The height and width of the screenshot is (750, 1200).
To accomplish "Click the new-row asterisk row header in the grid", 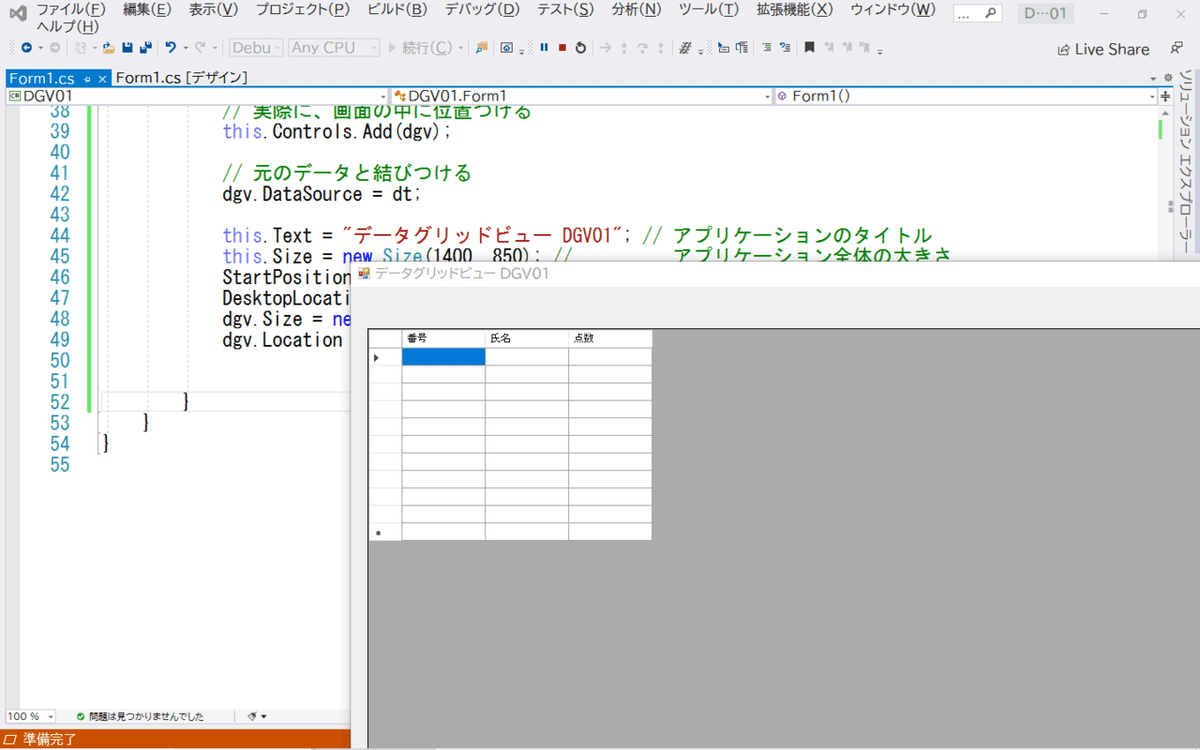I will tap(385, 532).
